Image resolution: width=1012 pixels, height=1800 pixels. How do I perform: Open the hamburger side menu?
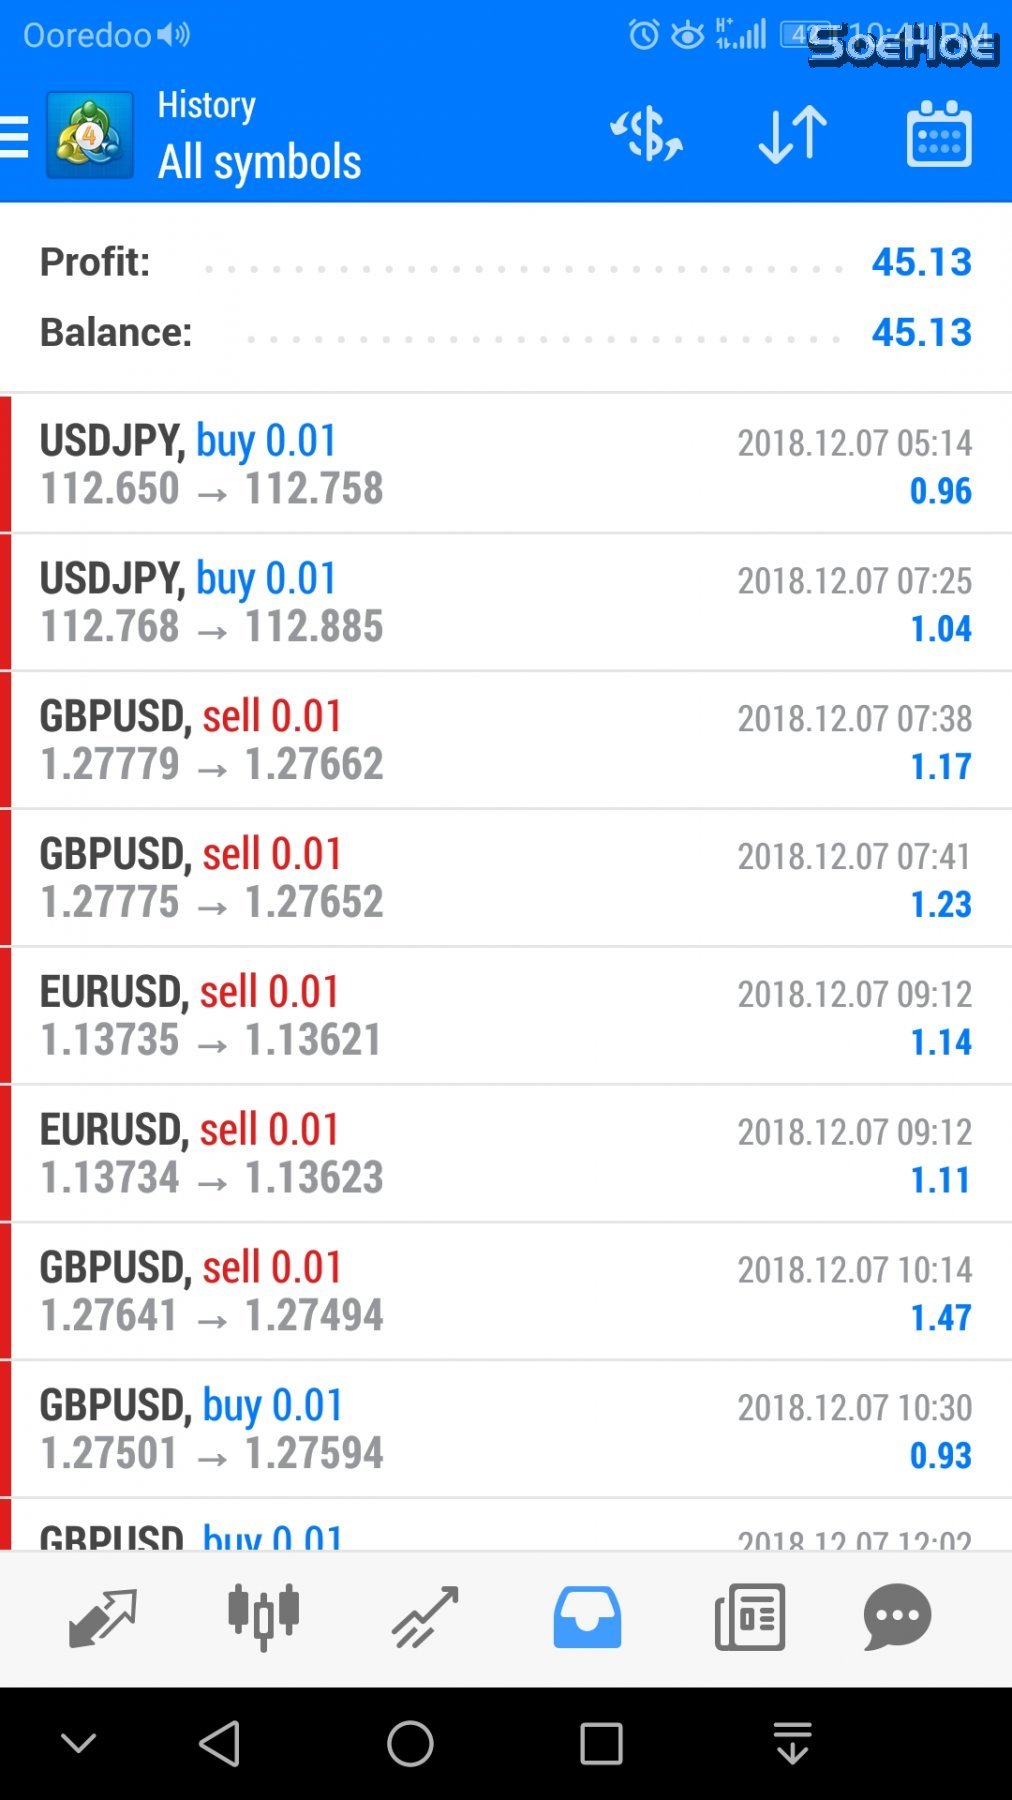pos(15,136)
